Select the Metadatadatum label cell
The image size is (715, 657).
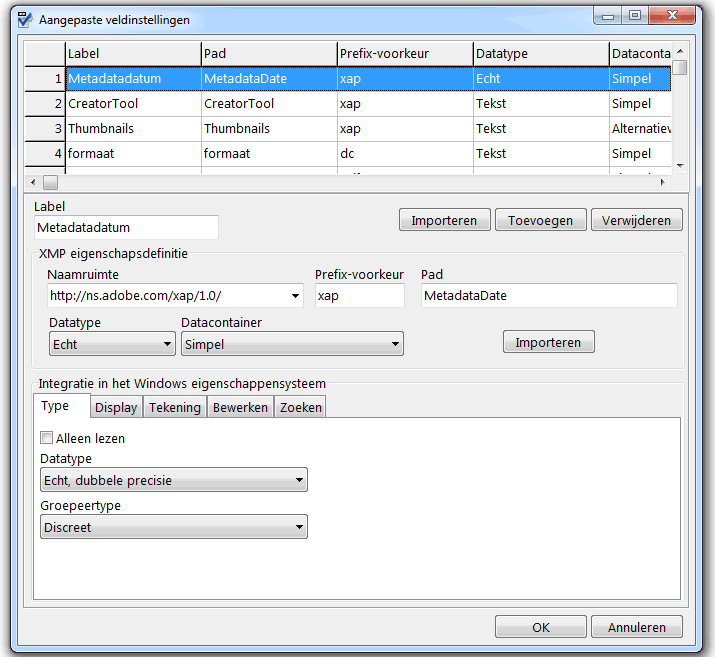(x=133, y=78)
